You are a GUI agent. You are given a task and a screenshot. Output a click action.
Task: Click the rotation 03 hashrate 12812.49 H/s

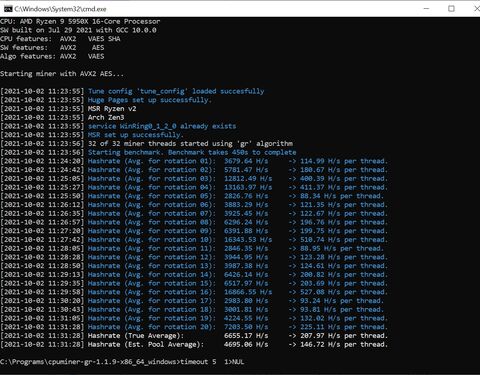click(248, 178)
